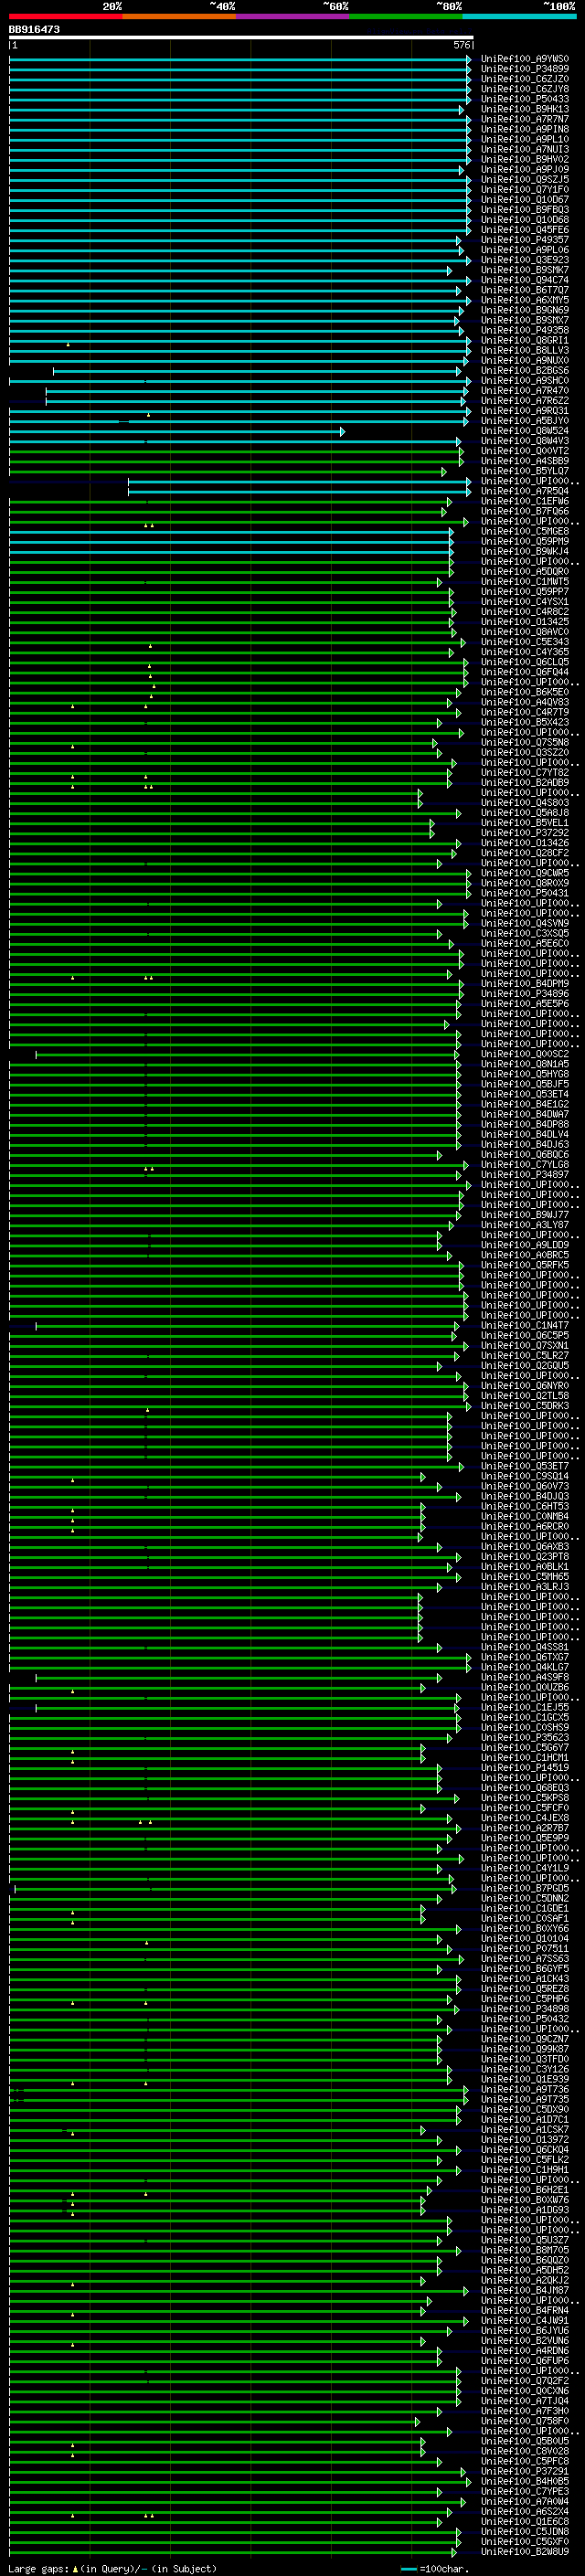Select the UniRef100_B6K5E0 label
Viewport: 585px width, 2576px height.
tap(524, 692)
